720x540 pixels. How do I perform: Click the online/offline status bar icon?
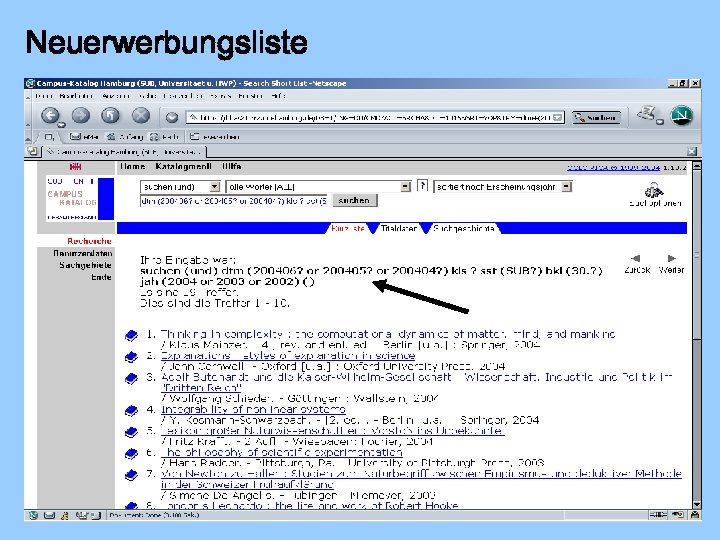point(658,515)
